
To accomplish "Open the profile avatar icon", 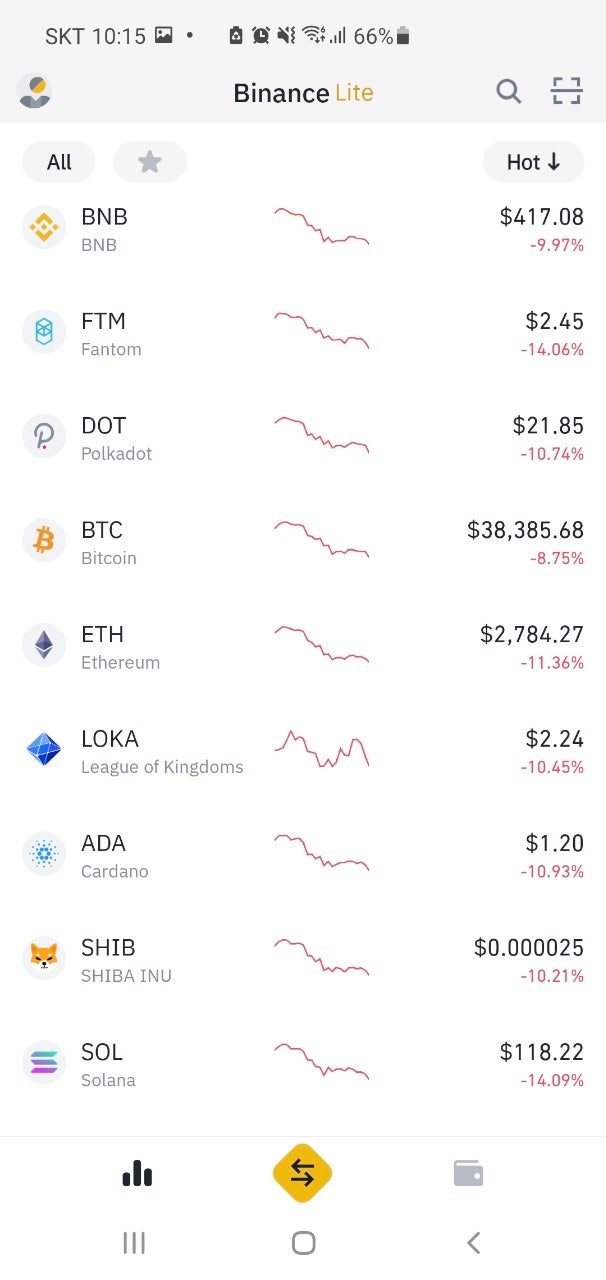I will pyautogui.click(x=35, y=92).
